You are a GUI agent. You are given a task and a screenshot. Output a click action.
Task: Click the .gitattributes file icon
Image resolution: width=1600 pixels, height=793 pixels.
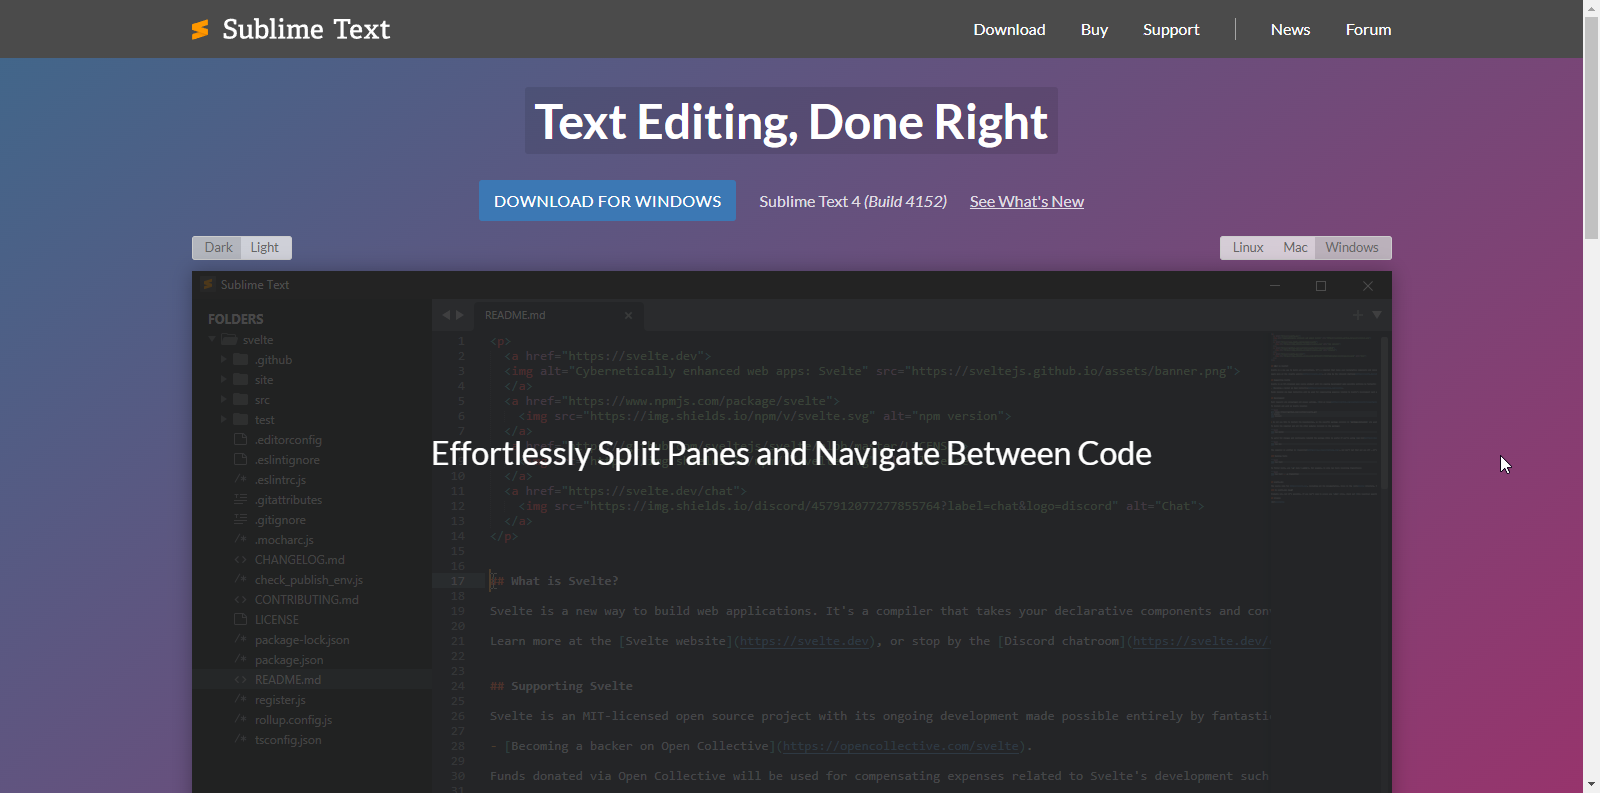[x=240, y=499]
